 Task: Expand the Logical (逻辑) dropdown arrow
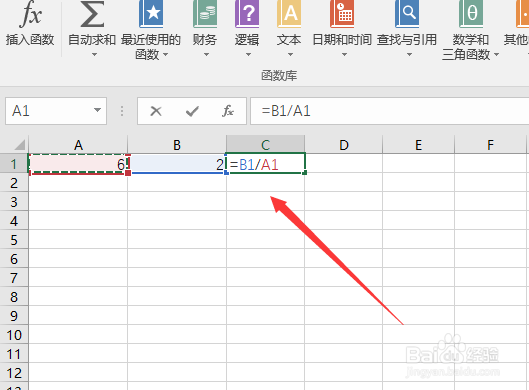pos(248,54)
